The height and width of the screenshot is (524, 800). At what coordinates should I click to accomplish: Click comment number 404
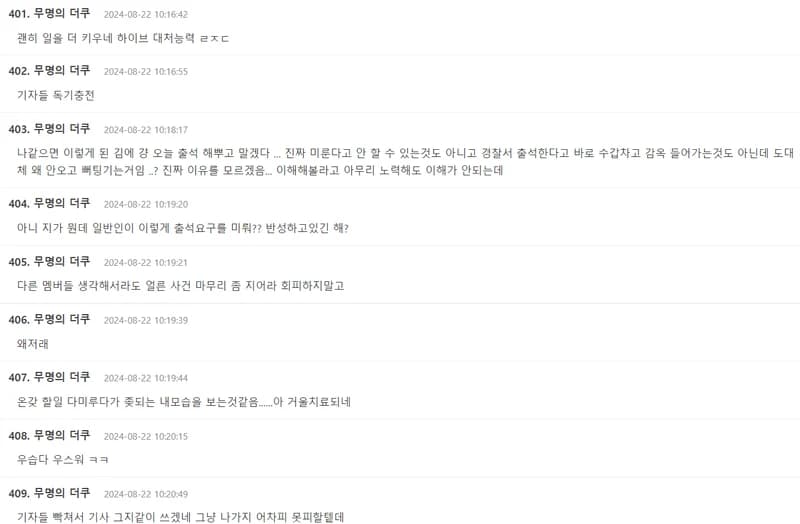point(19,204)
